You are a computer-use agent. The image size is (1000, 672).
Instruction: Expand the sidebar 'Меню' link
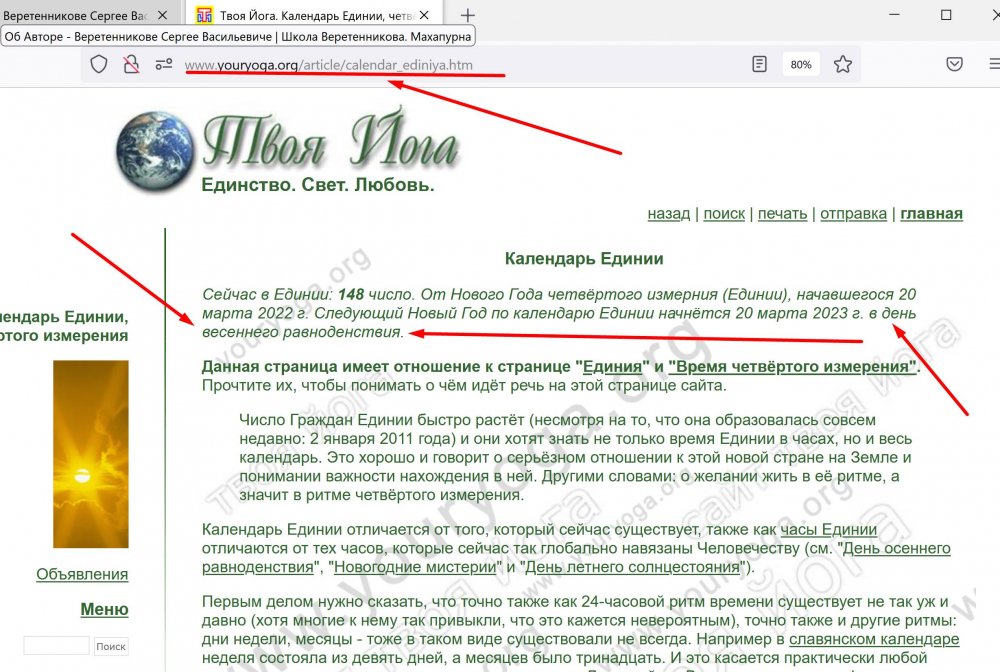coord(104,609)
